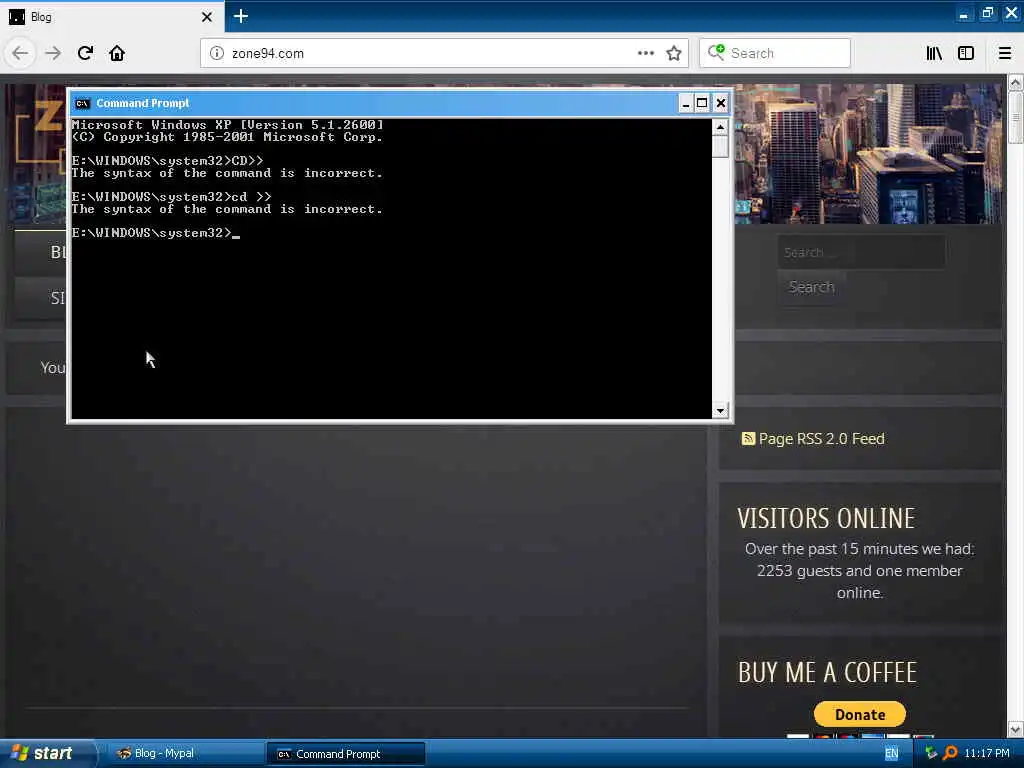Click the city skyline banner image
1024x768 pixels.
point(869,154)
